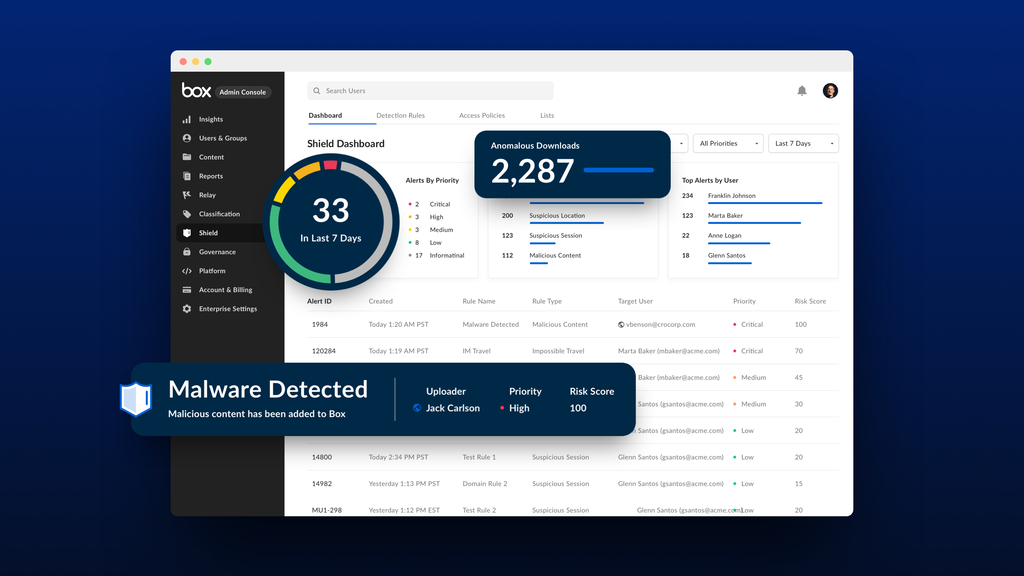
Task: Open the Content sidebar link
Action: point(212,157)
